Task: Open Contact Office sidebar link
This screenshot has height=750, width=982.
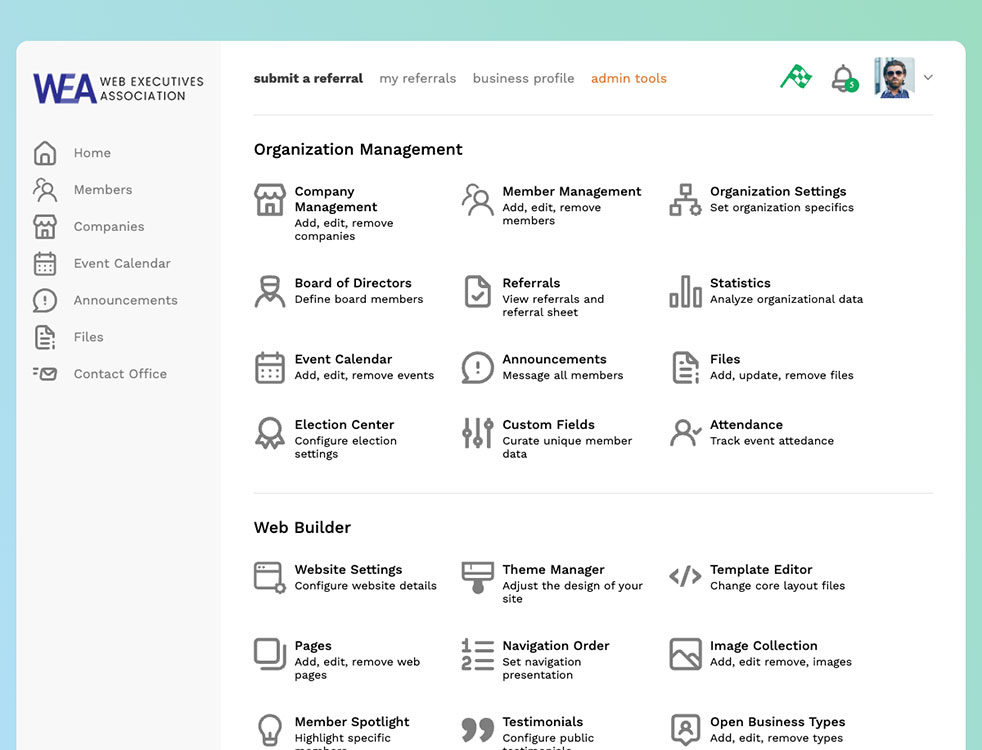Action: click(x=119, y=374)
